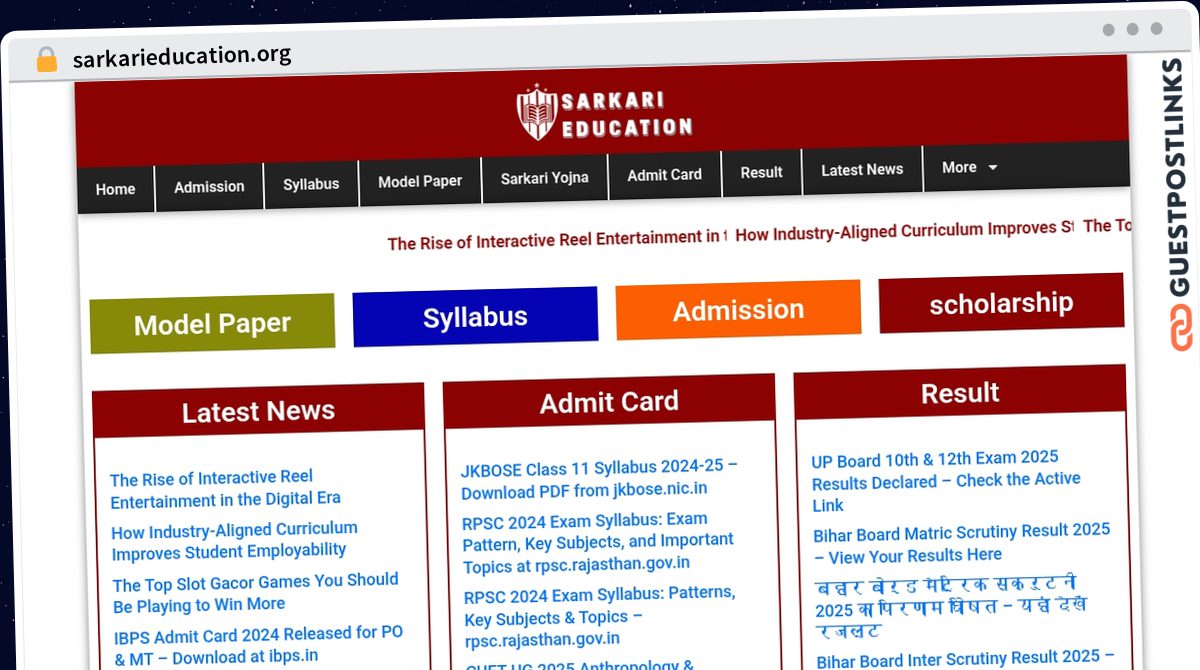The image size is (1200, 670).
Task: Click the Sarkari Education shield logo
Action: [536, 112]
